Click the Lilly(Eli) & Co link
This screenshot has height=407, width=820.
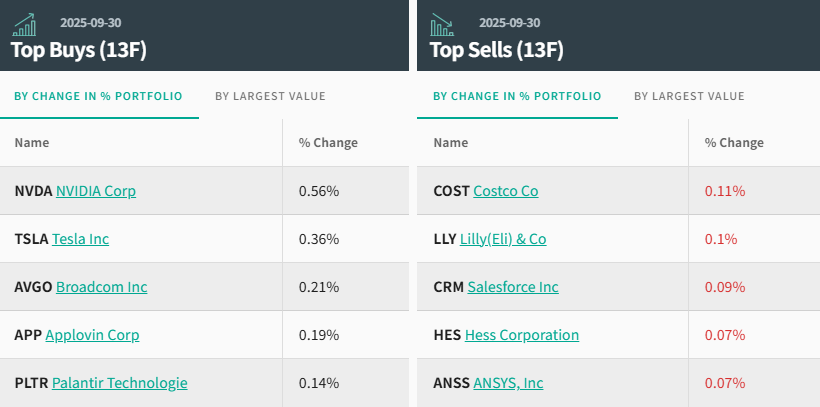click(503, 239)
